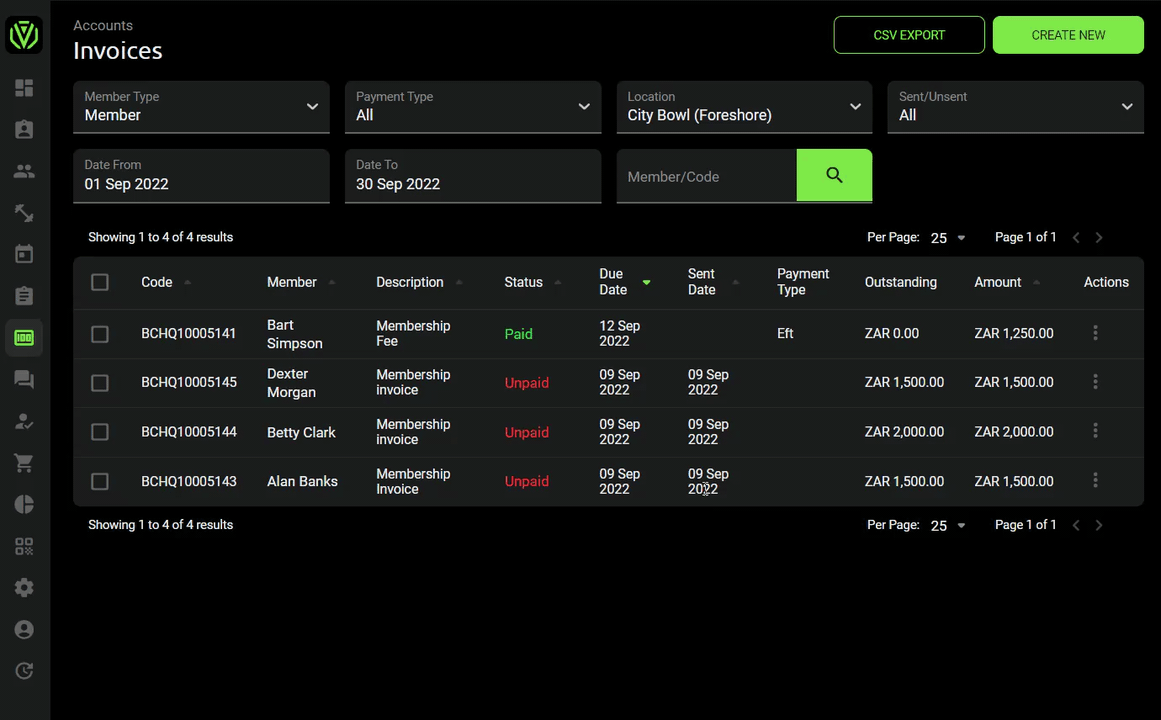Go to previous page using top arrow
Screen dimensions: 1161x720
click(1076, 238)
